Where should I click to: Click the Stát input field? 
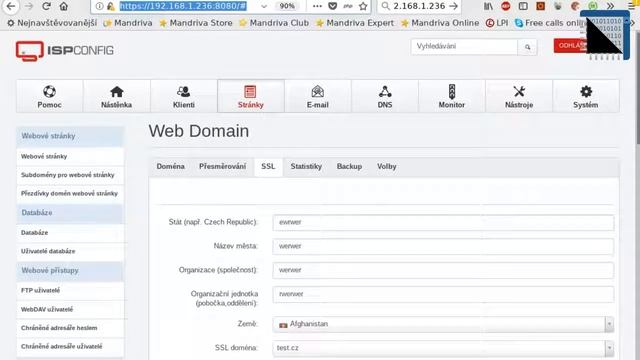443,222
